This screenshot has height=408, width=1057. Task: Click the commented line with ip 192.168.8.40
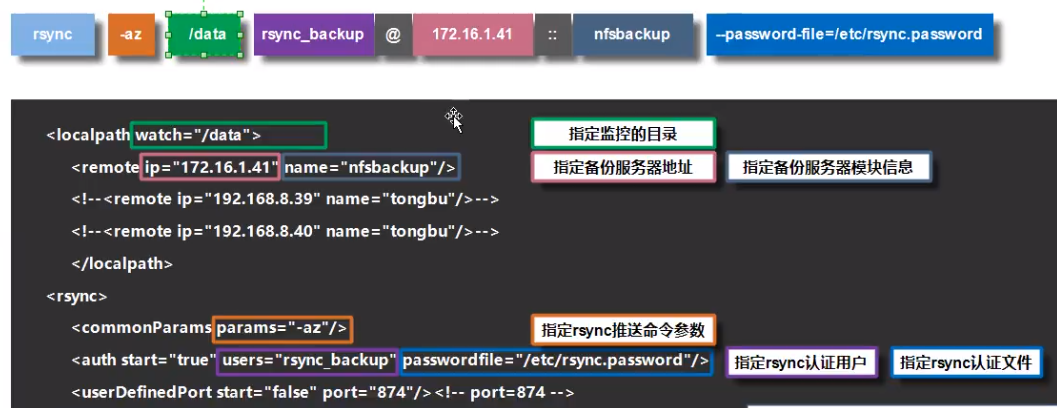coord(285,231)
